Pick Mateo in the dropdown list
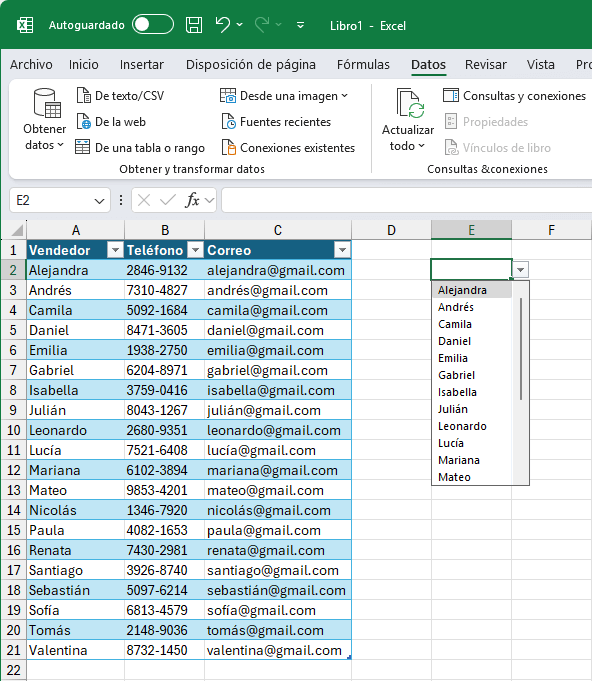Screen dimensions: 592x681 (472, 477)
